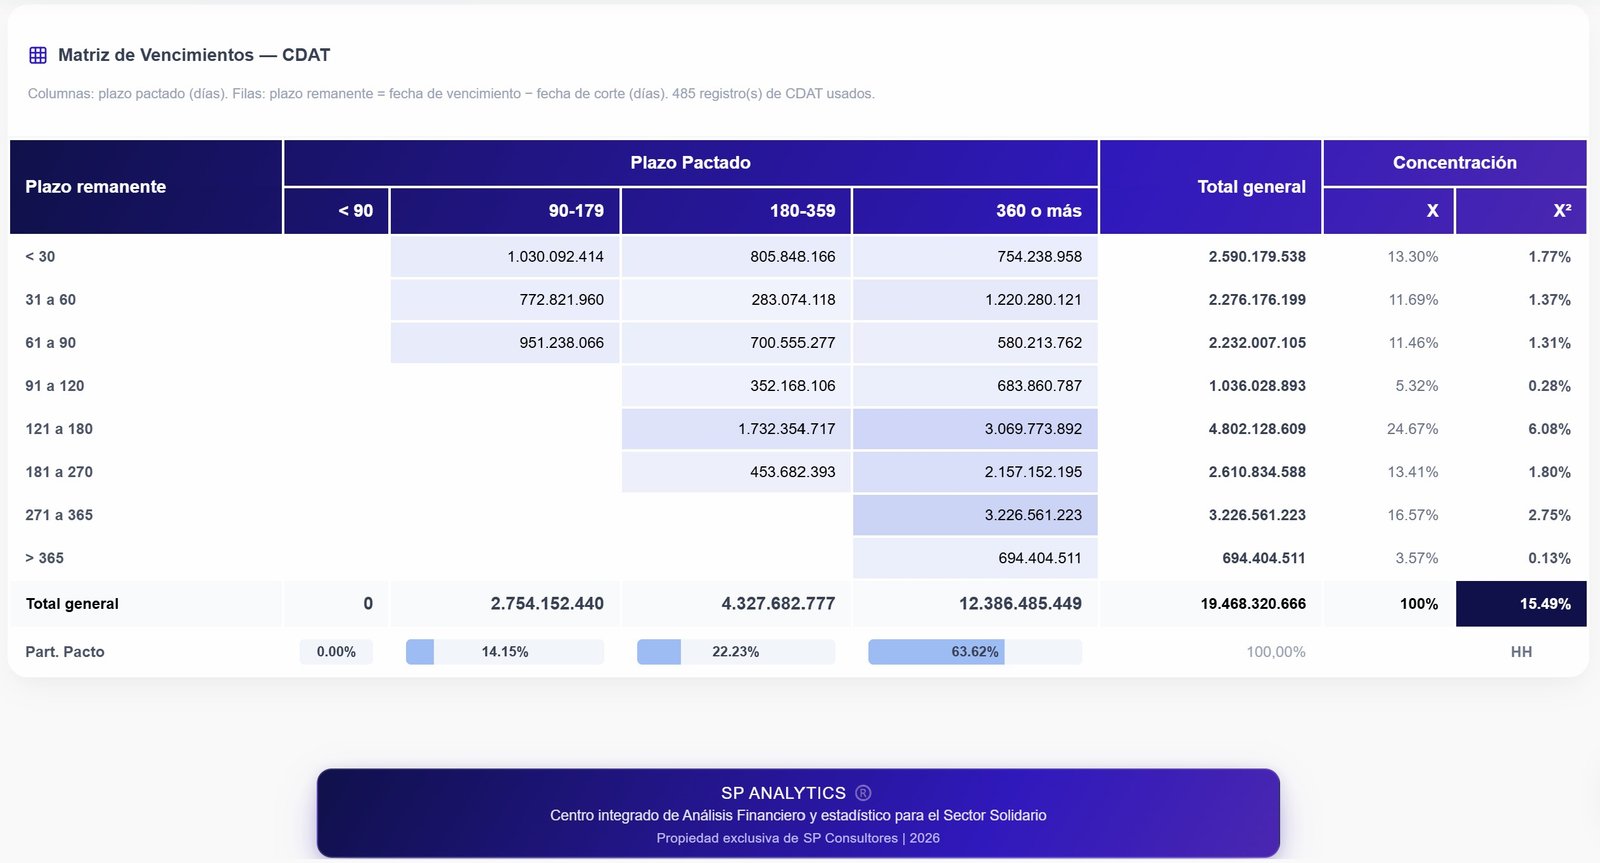The width and height of the screenshot is (1600, 863).
Task: Click the 3.226.561.223 cell in row 271 a 365
Action: point(975,515)
